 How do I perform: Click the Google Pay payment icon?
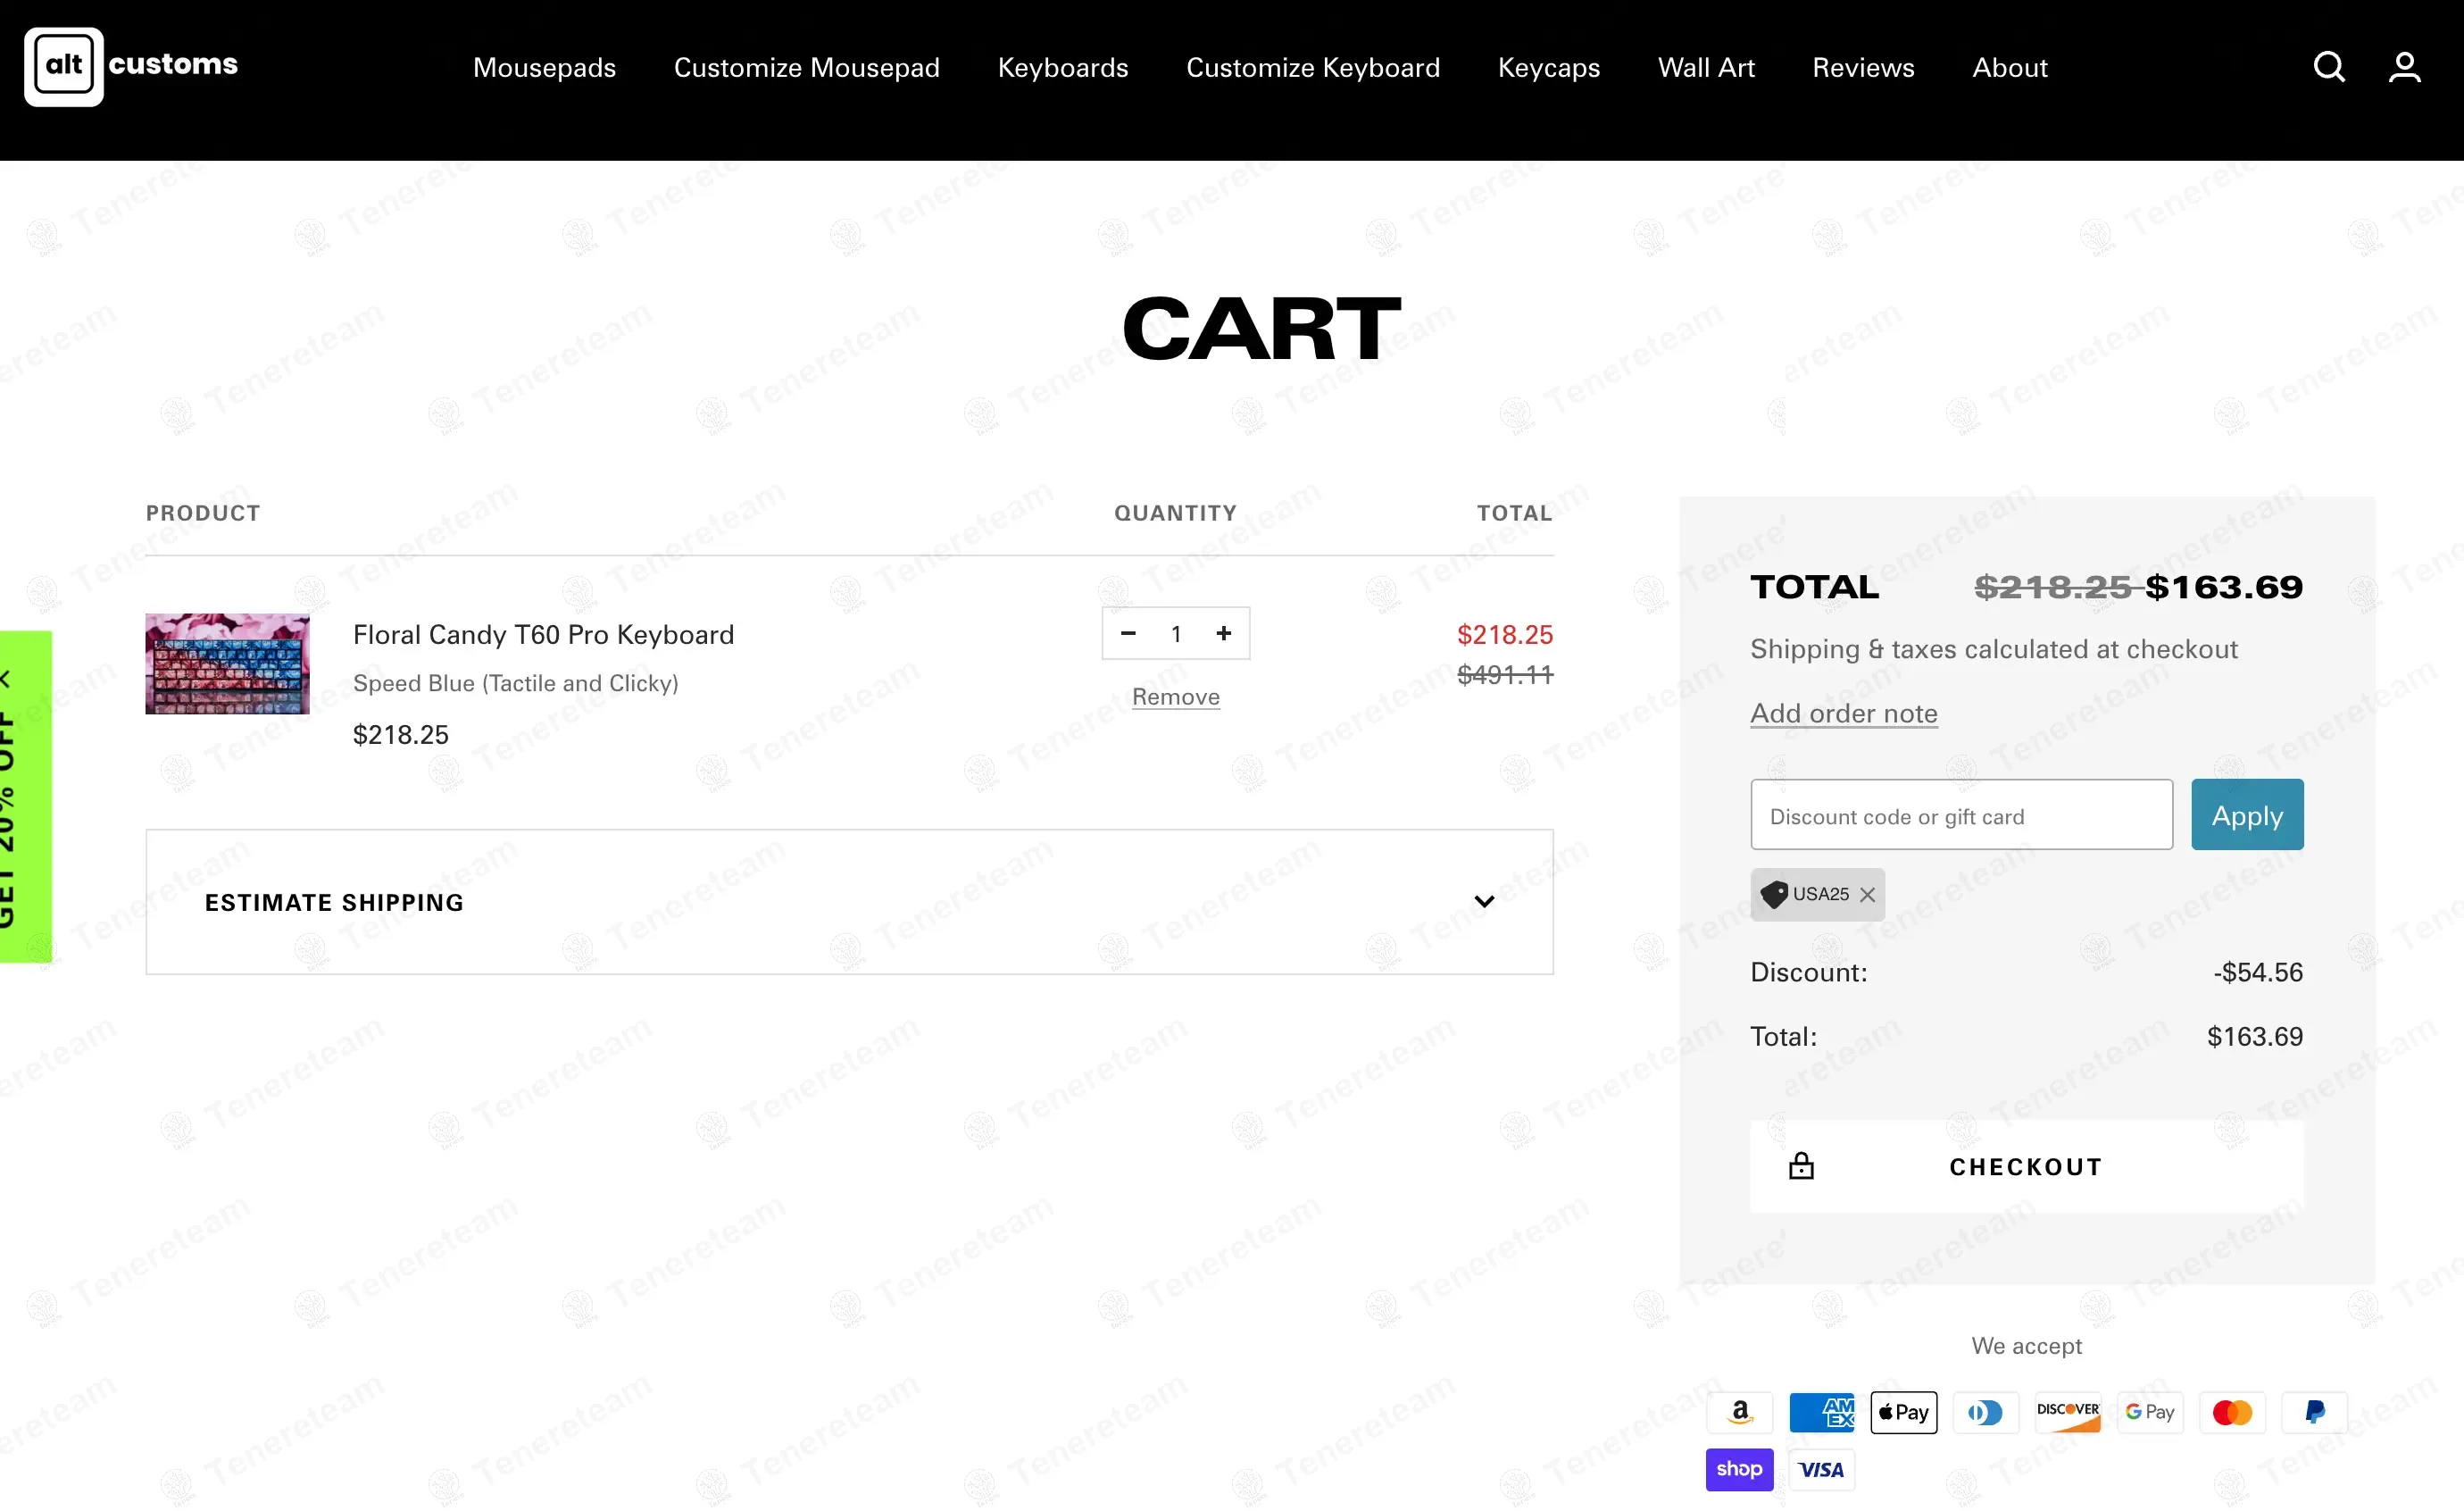(2149, 1412)
